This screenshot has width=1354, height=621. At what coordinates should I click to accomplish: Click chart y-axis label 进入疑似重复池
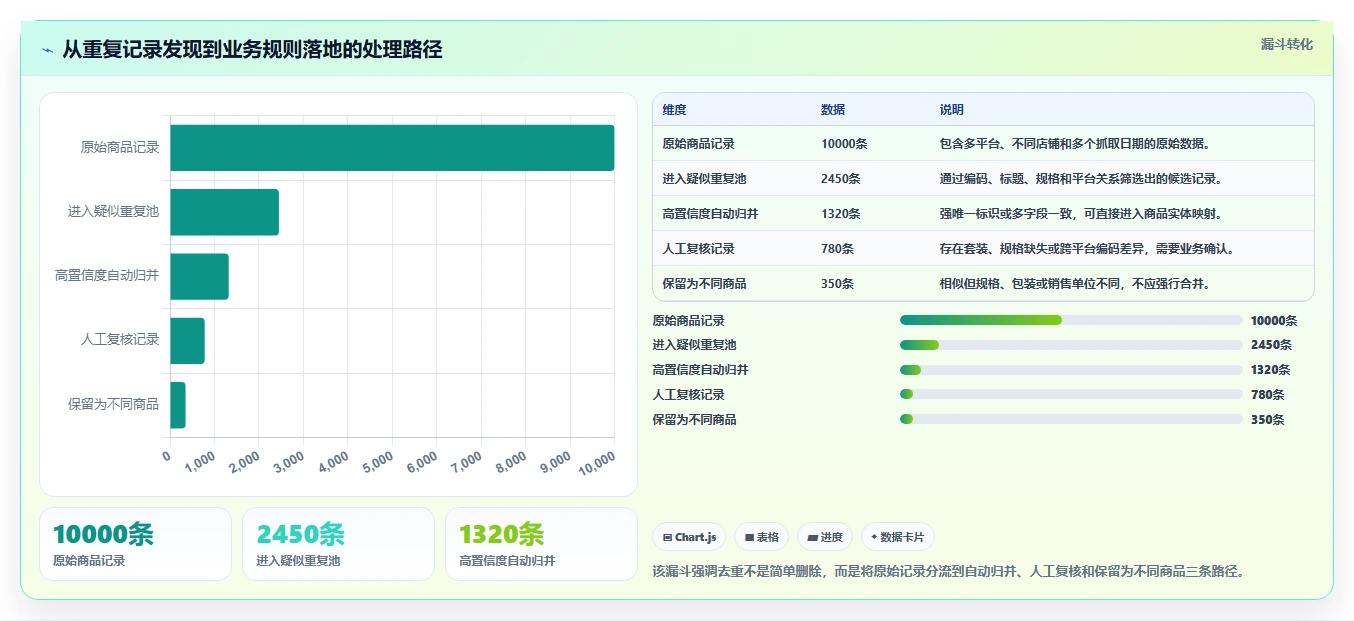pyautogui.click(x=113, y=212)
